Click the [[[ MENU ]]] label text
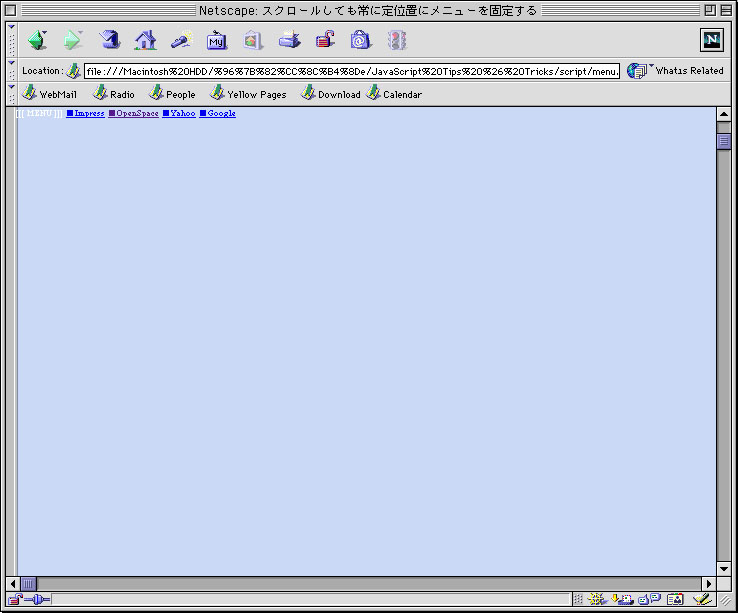The width and height of the screenshot is (738, 613). point(39,113)
